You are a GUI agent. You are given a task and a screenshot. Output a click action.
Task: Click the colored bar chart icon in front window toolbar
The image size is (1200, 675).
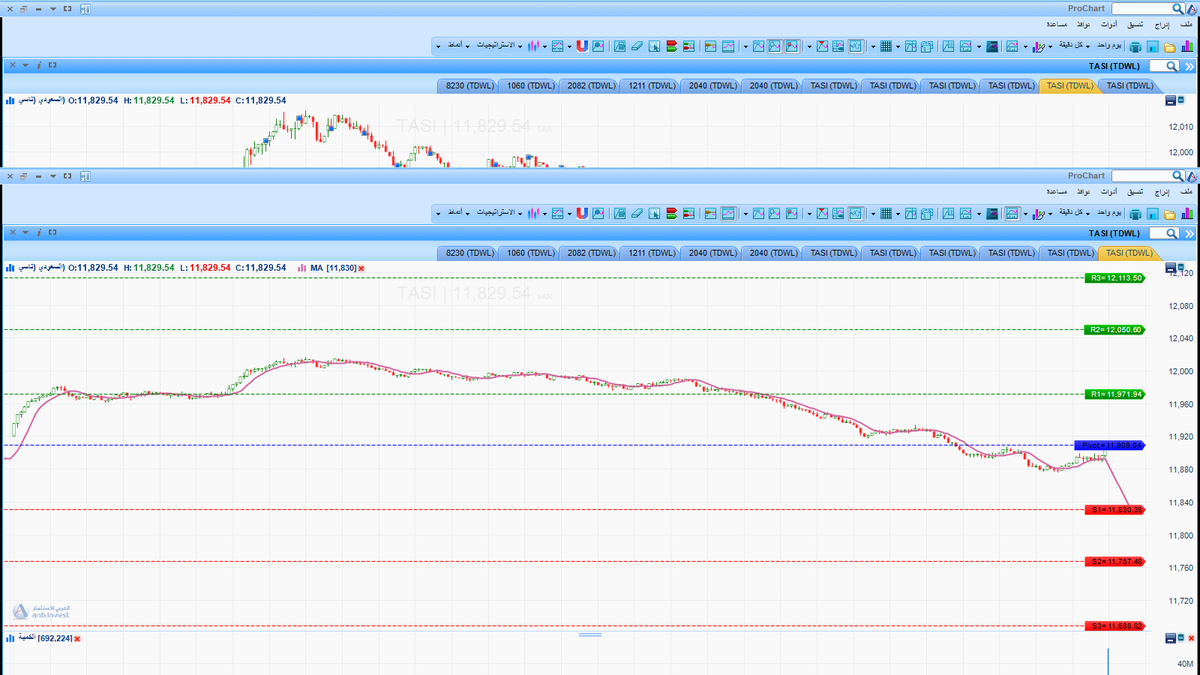pos(1187,214)
